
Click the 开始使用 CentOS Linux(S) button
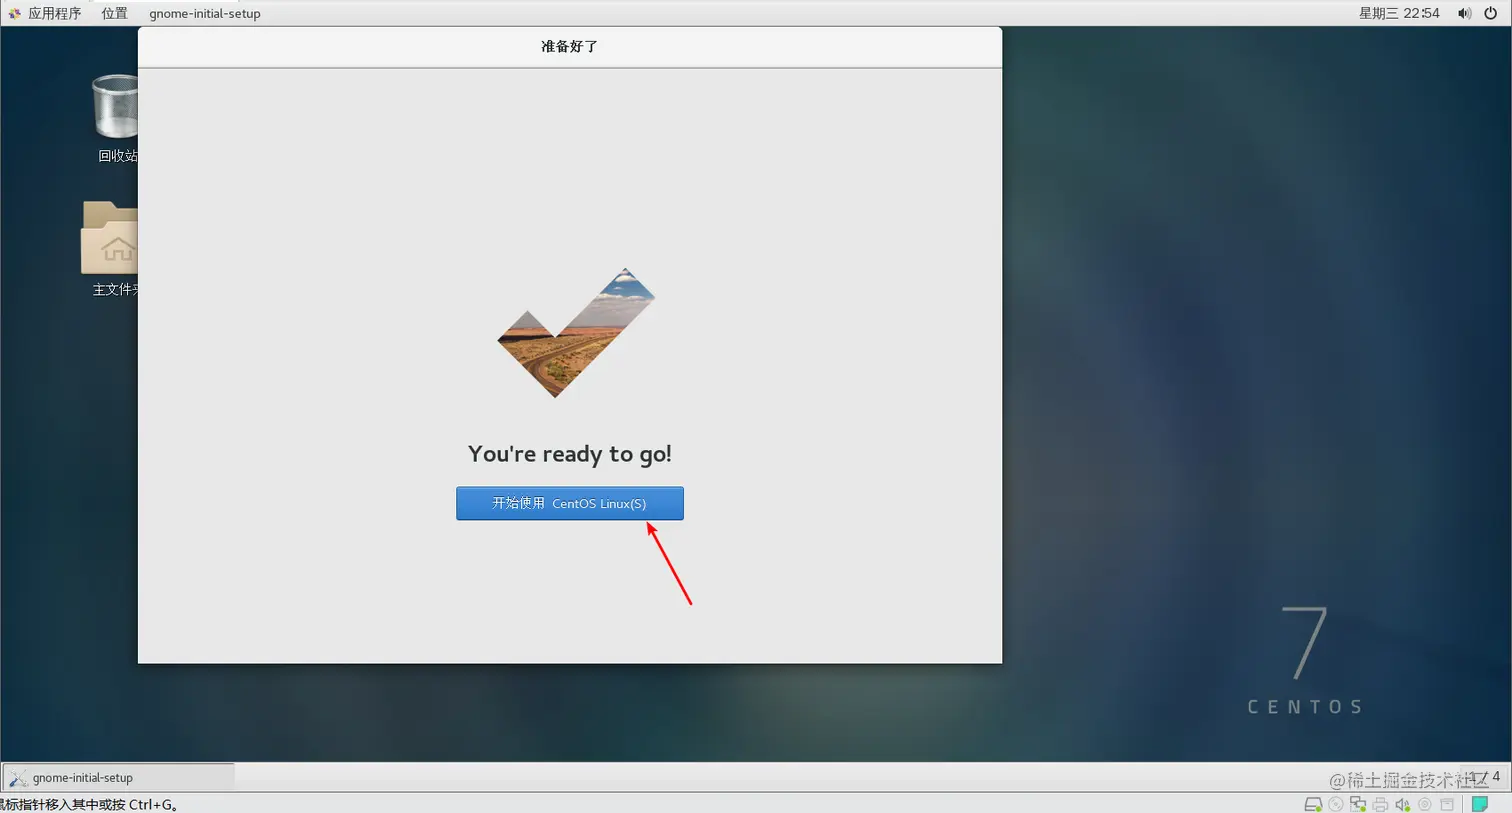coord(570,503)
